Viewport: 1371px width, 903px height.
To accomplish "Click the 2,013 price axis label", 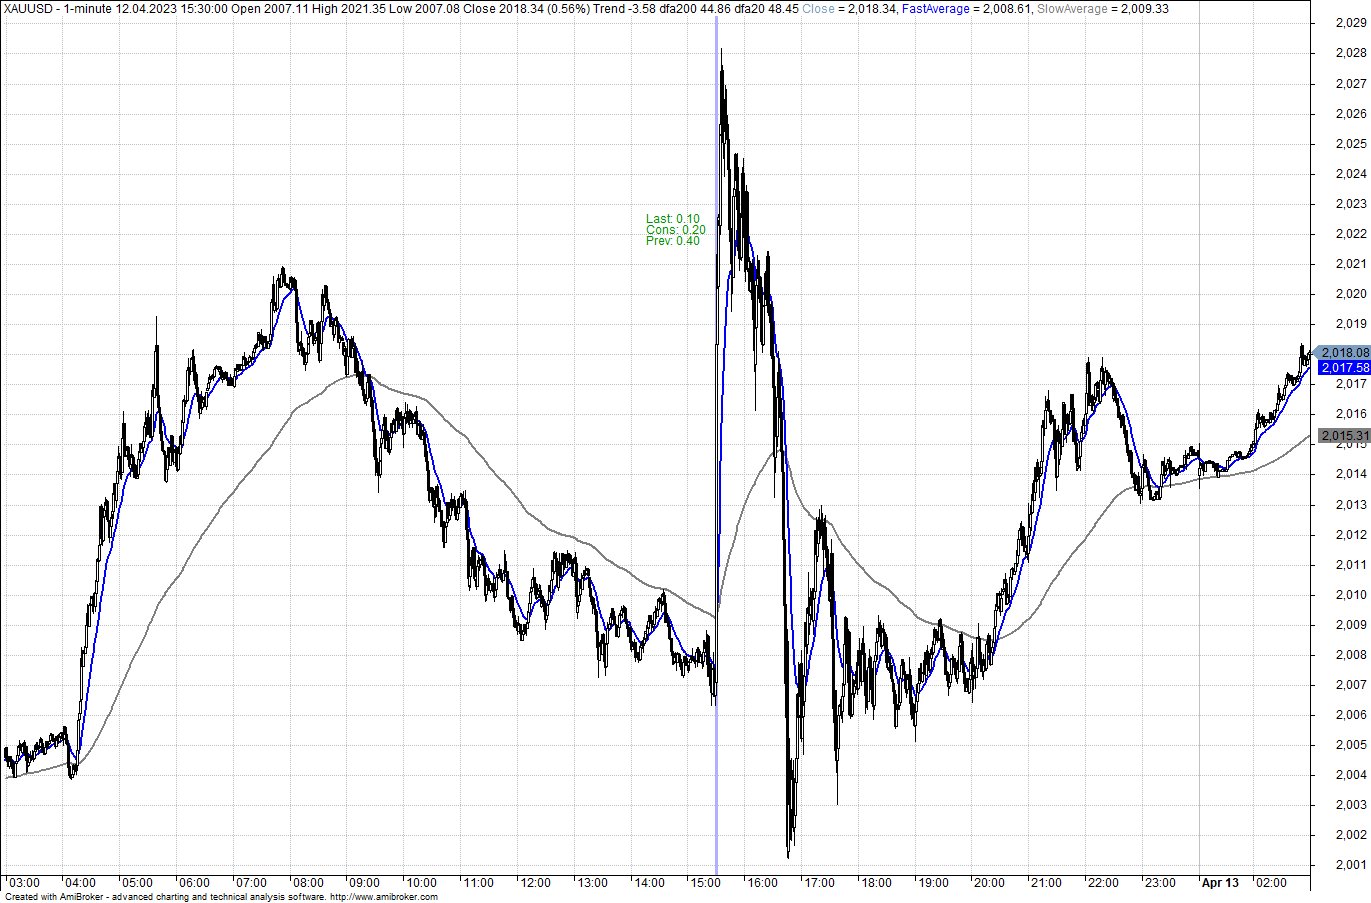I will pos(1351,505).
